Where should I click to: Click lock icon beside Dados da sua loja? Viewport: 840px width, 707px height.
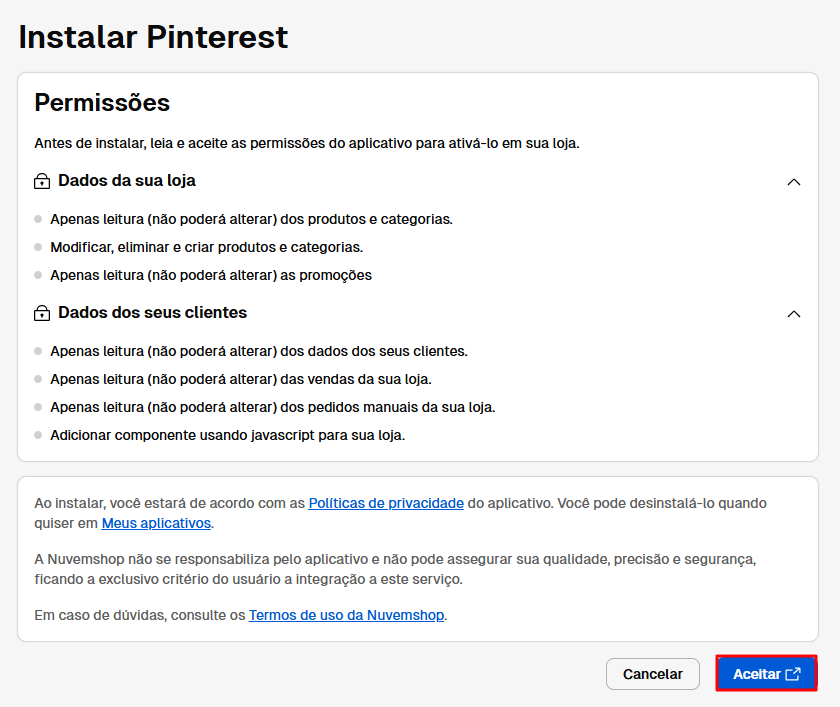(42, 181)
